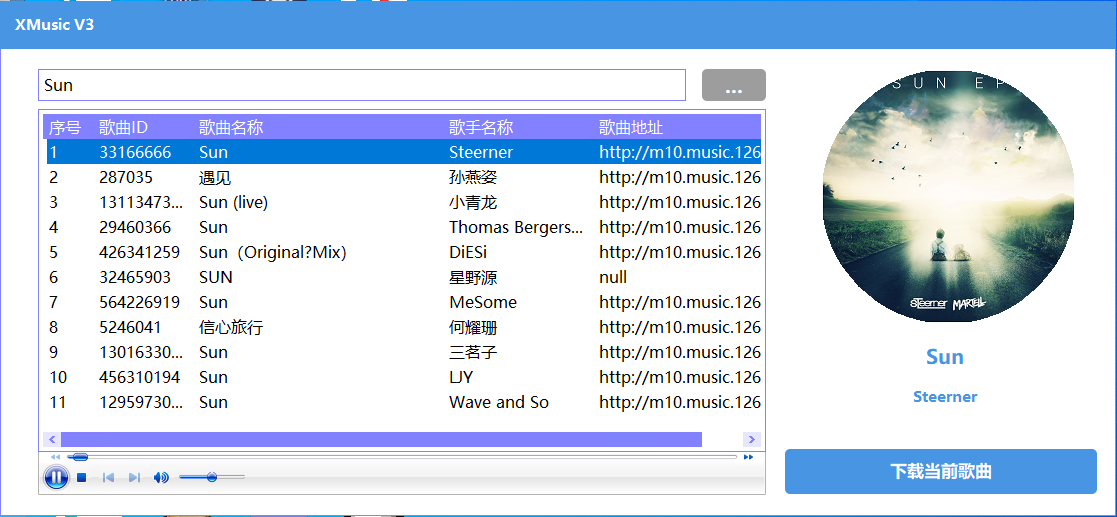Select the song row by LJY
Screen dimensions: 1117x517
[404, 377]
